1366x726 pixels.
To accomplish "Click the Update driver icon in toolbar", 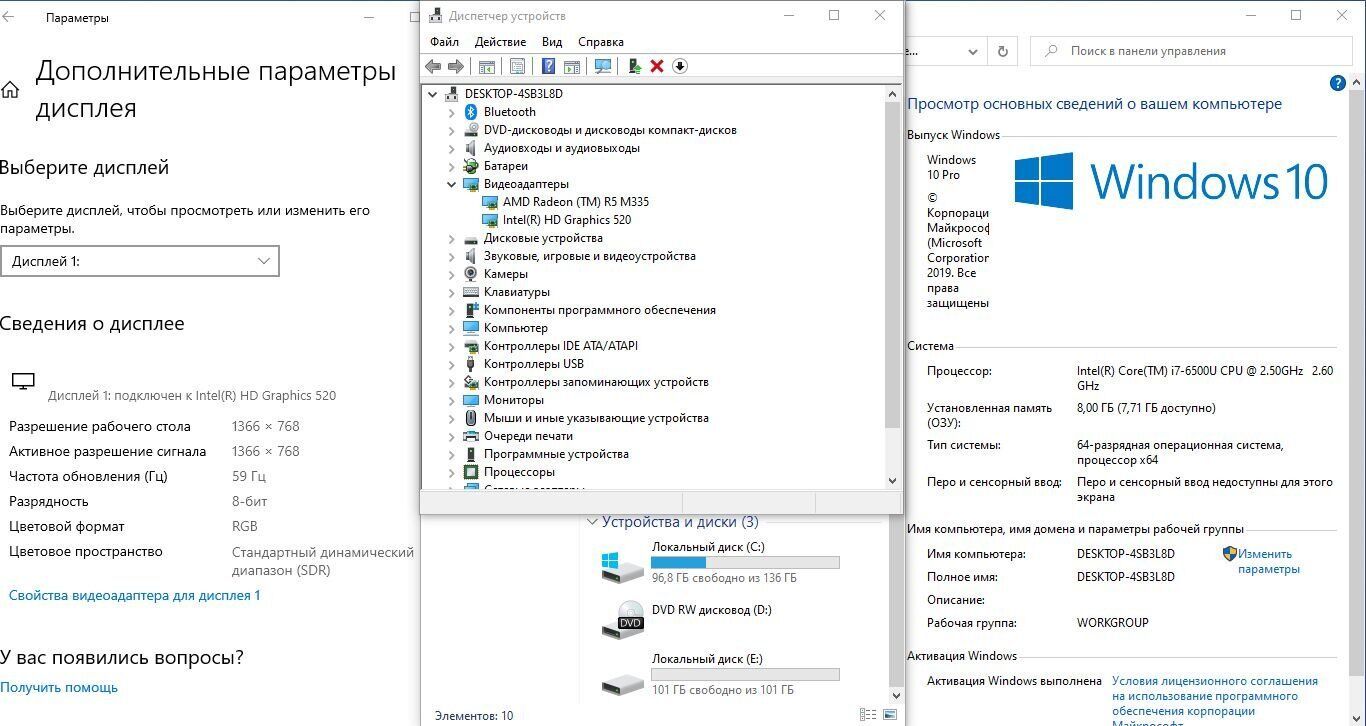I will coord(634,66).
